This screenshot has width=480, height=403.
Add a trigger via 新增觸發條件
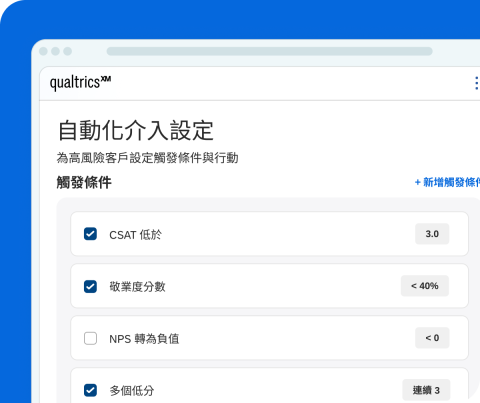(x=447, y=182)
